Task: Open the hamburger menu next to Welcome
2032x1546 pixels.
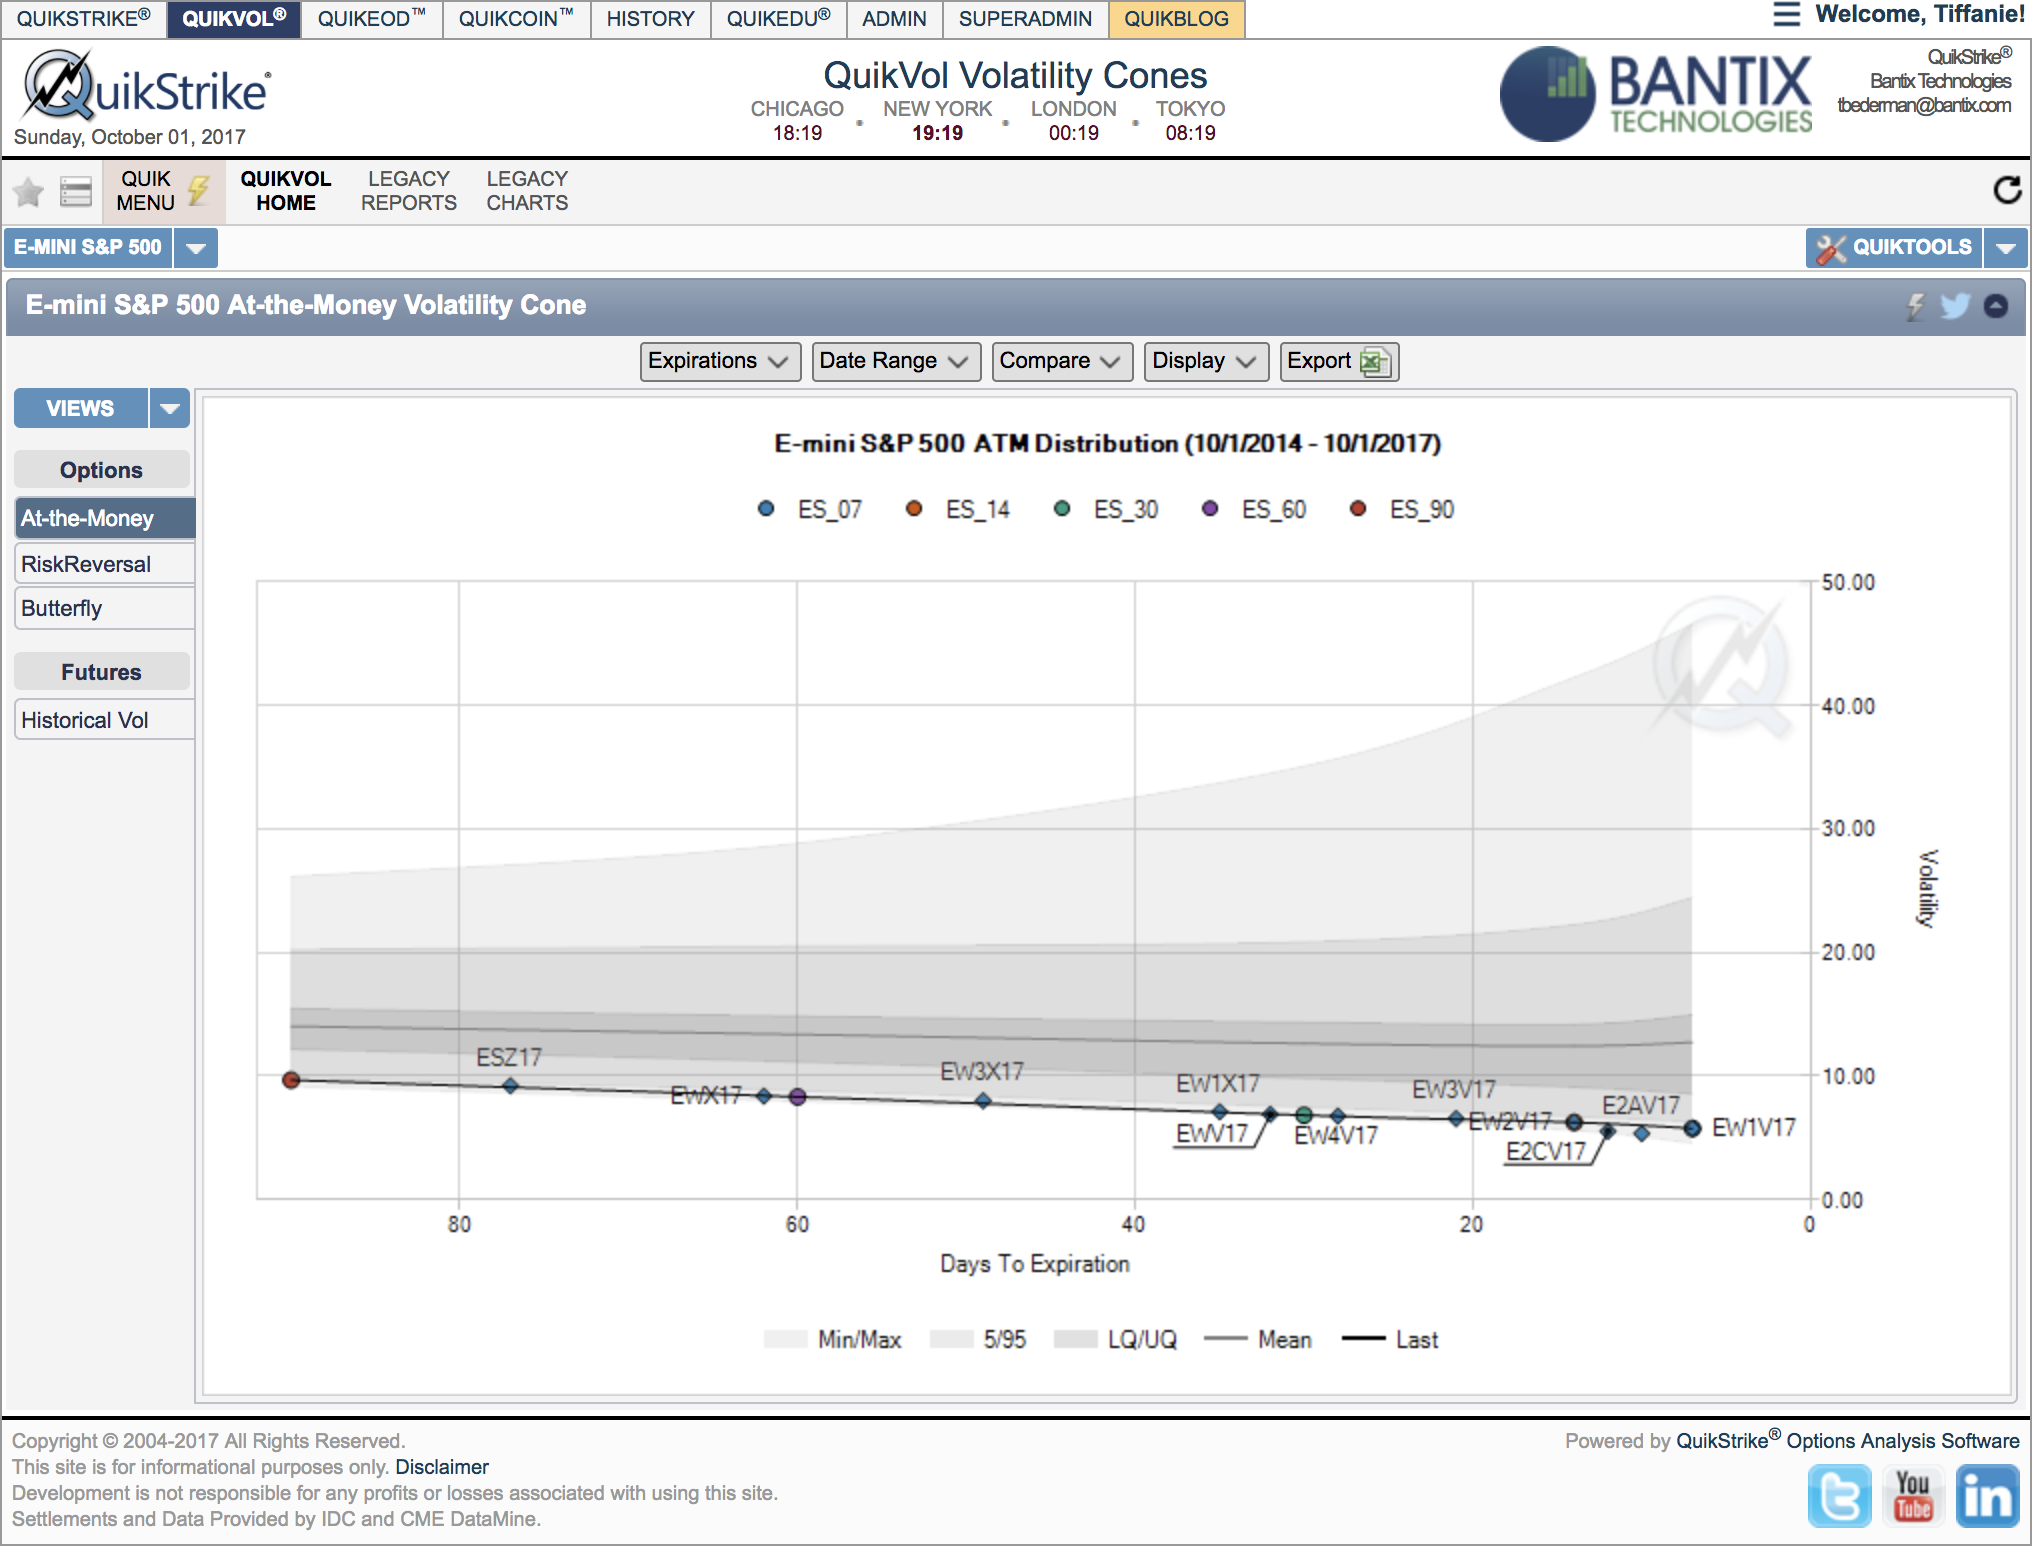Action: coord(1787,14)
